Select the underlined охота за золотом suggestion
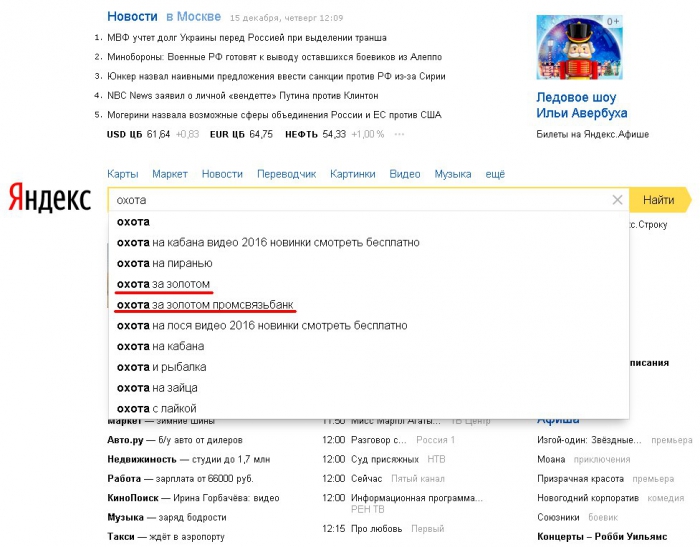Screen dimensions: 700x547 click(x=369, y=284)
